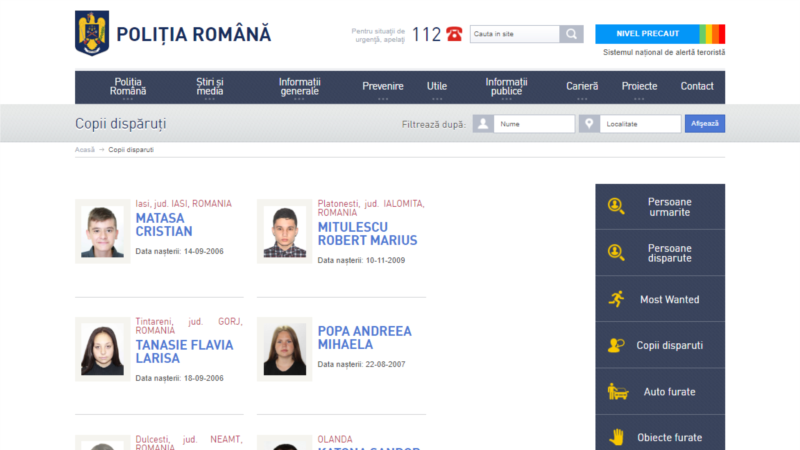Open the Informații publice menu
The width and height of the screenshot is (800, 450).
[x=506, y=87]
